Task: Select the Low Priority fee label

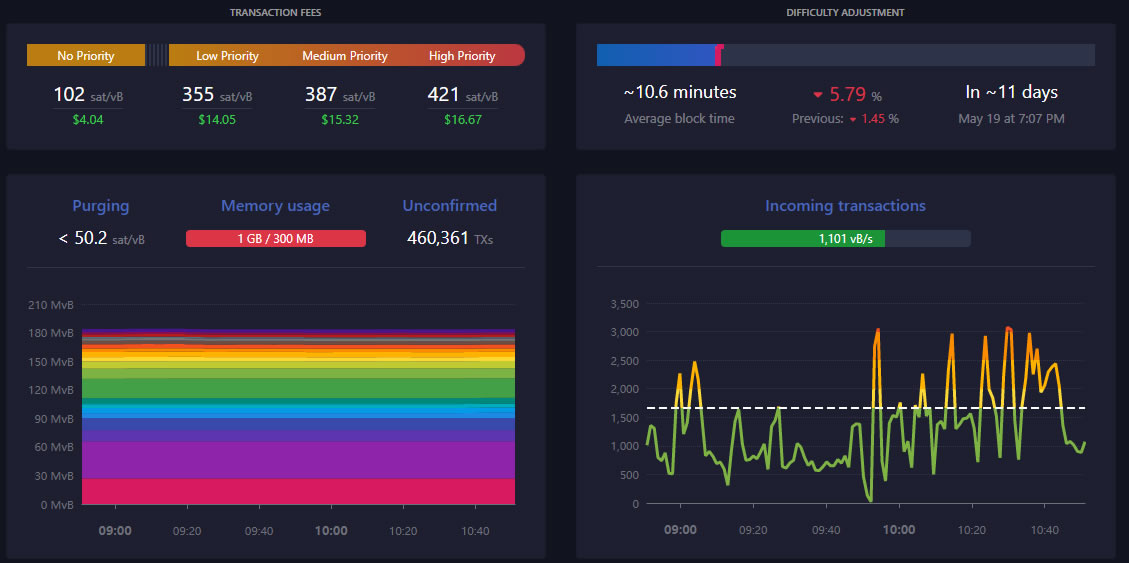Action: click(227, 56)
